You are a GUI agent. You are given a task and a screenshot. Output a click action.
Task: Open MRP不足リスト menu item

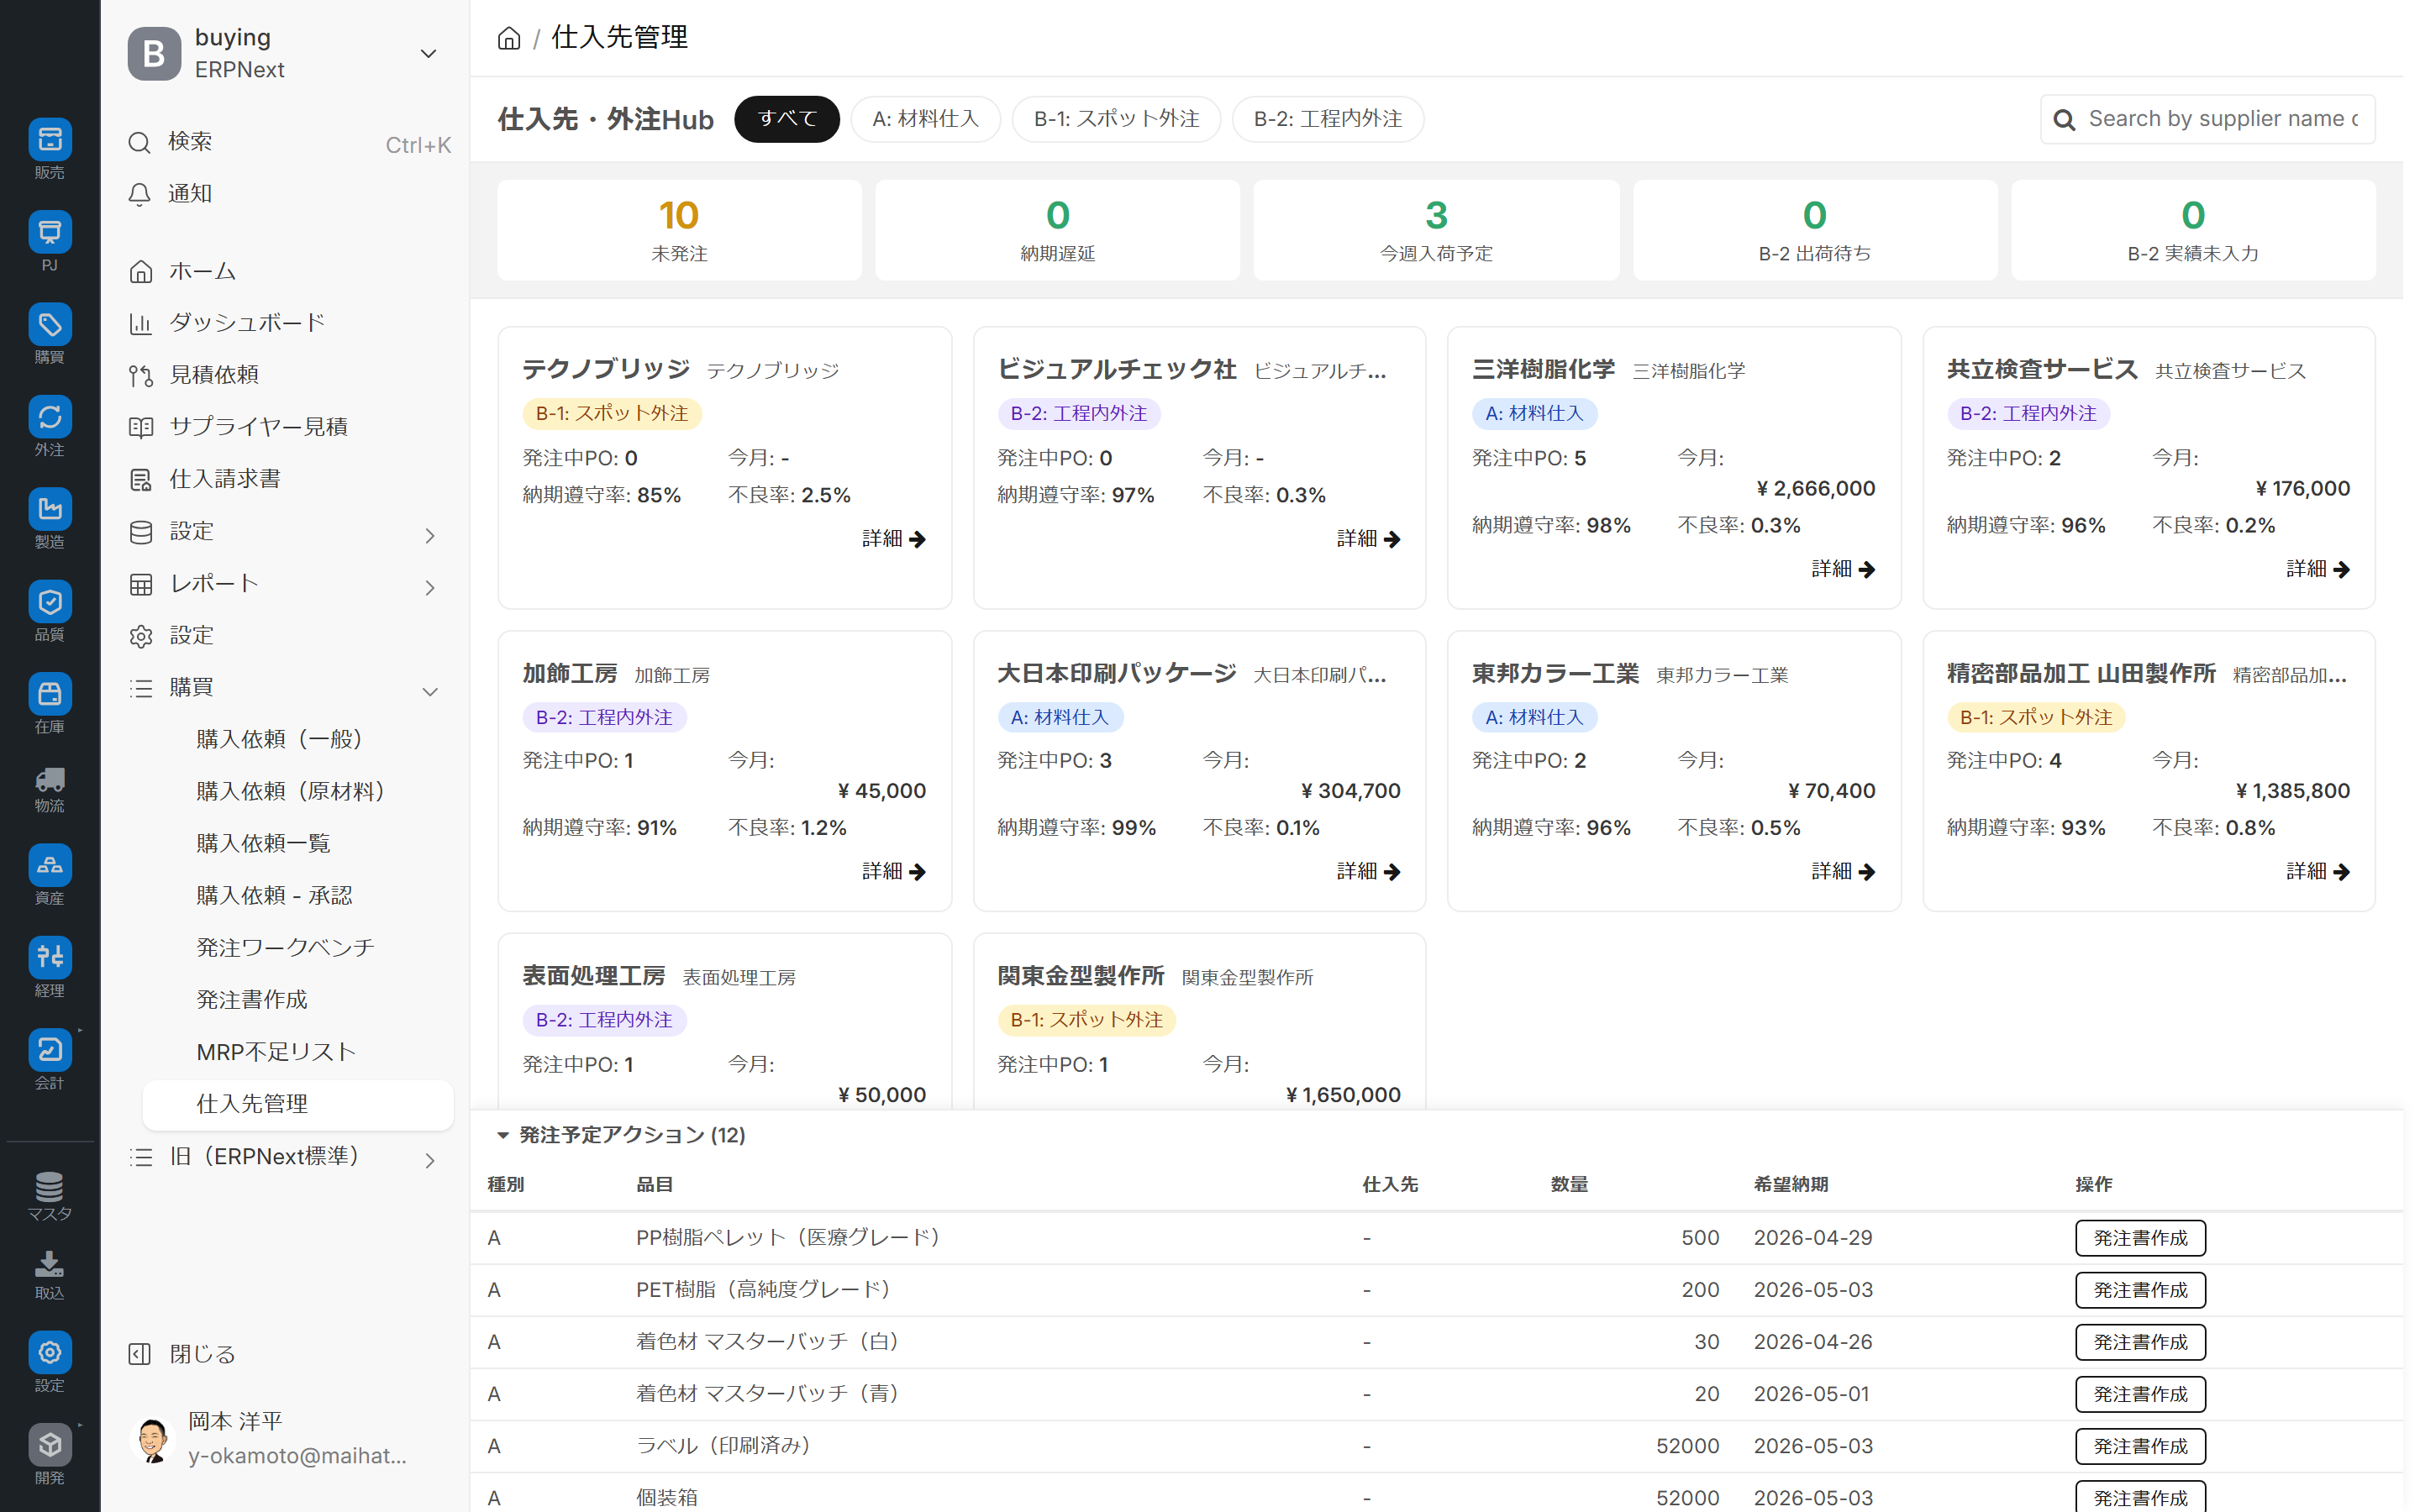[276, 1052]
